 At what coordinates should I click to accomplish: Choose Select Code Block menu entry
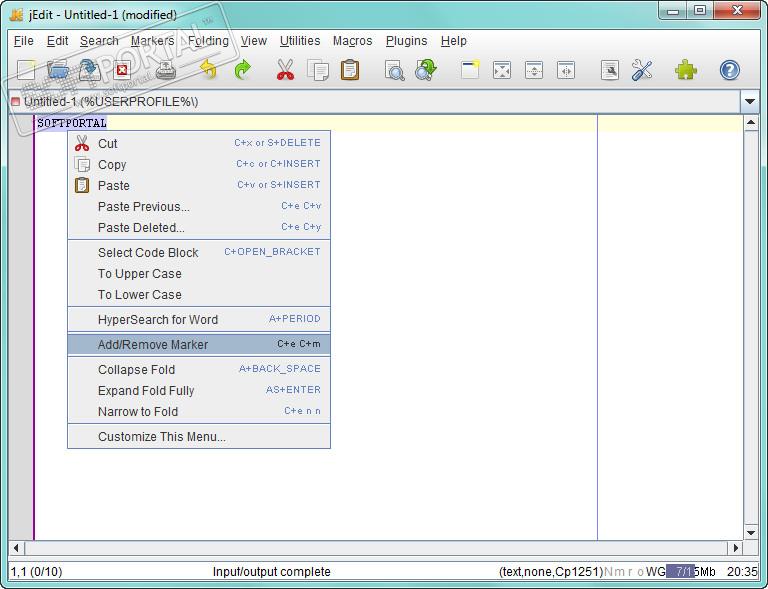(x=199, y=253)
